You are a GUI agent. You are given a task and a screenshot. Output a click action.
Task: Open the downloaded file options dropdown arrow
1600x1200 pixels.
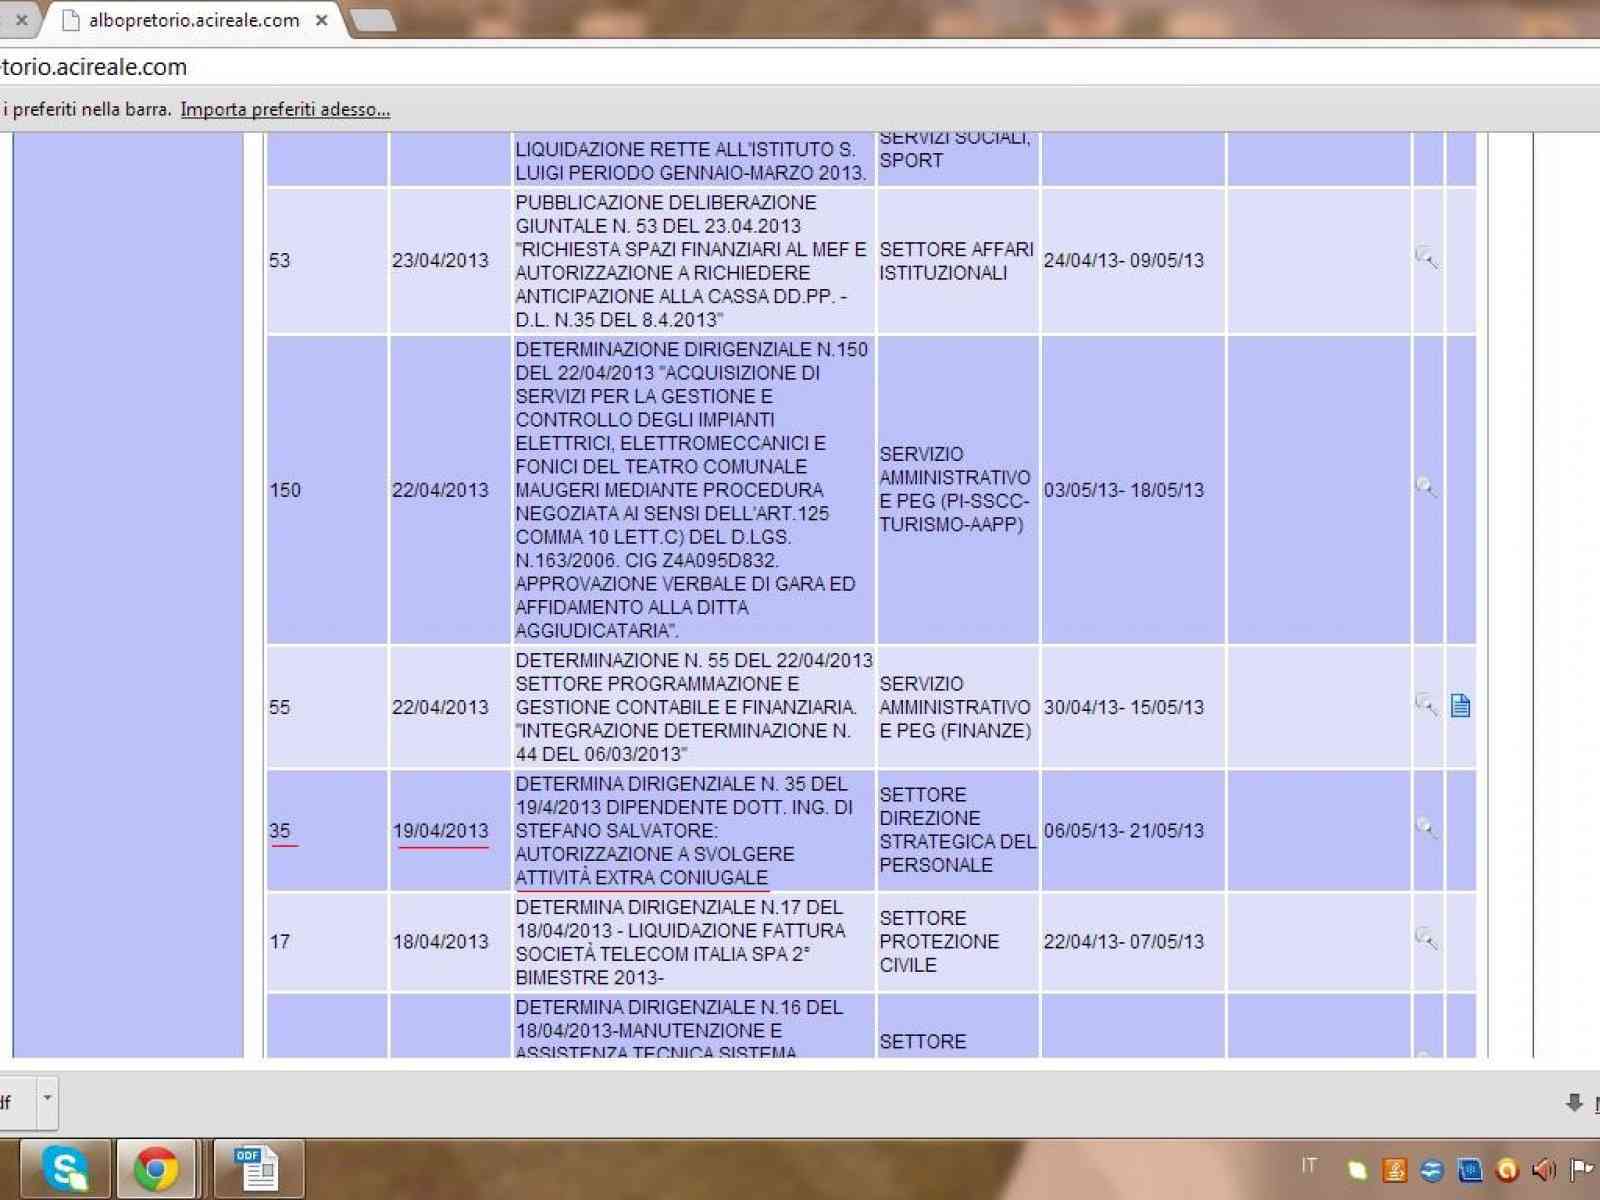pos(46,1097)
